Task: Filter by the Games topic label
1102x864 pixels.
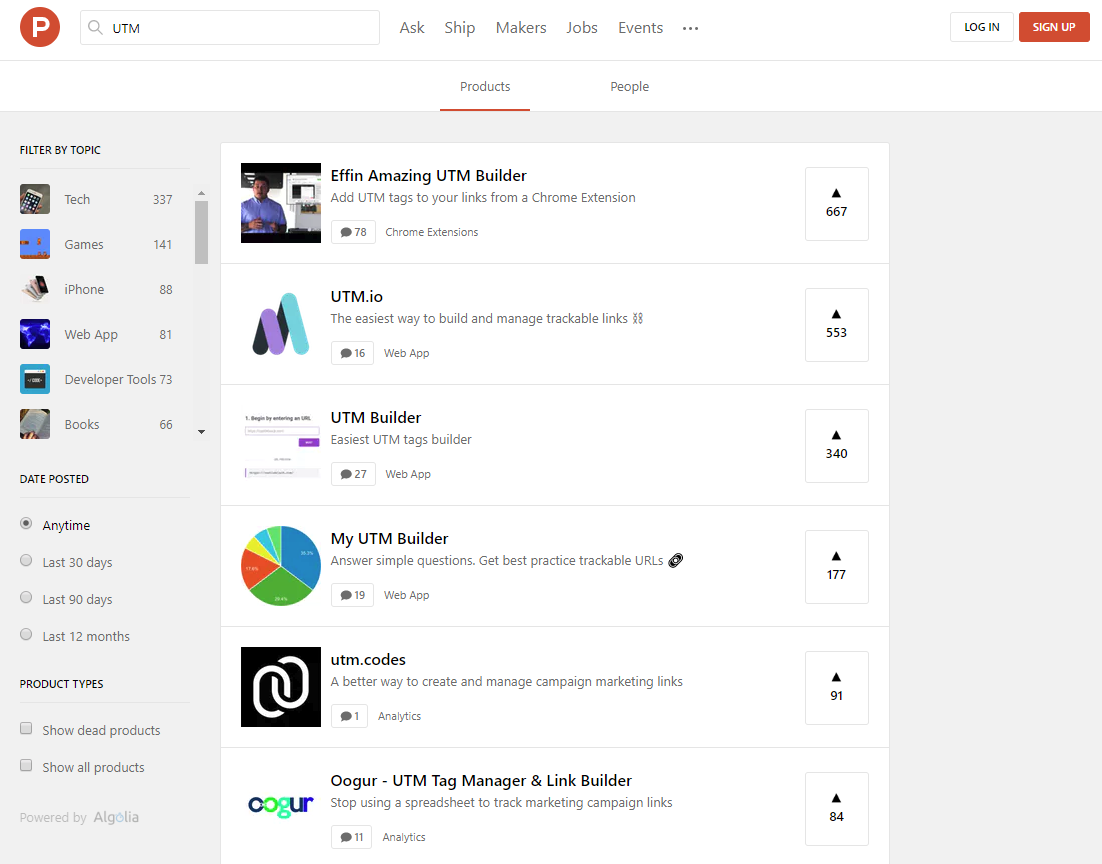Action: (84, 245)
